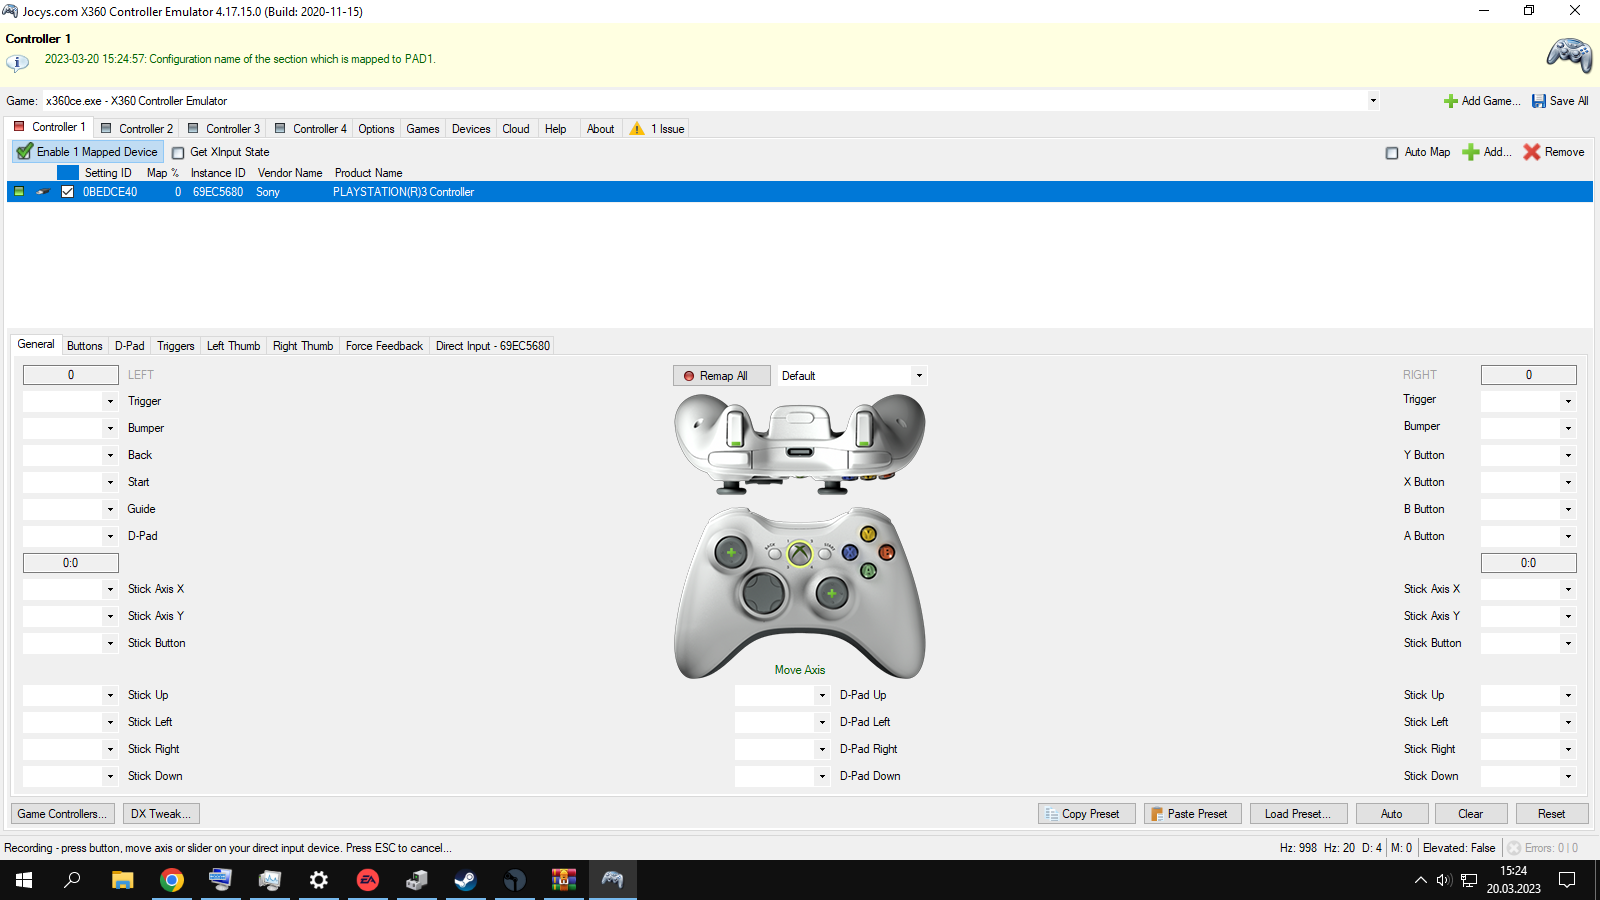Click the D-pad on the controller image
Image resolution: width=1600 pixels, height=900 pixels.
point(764,593)
